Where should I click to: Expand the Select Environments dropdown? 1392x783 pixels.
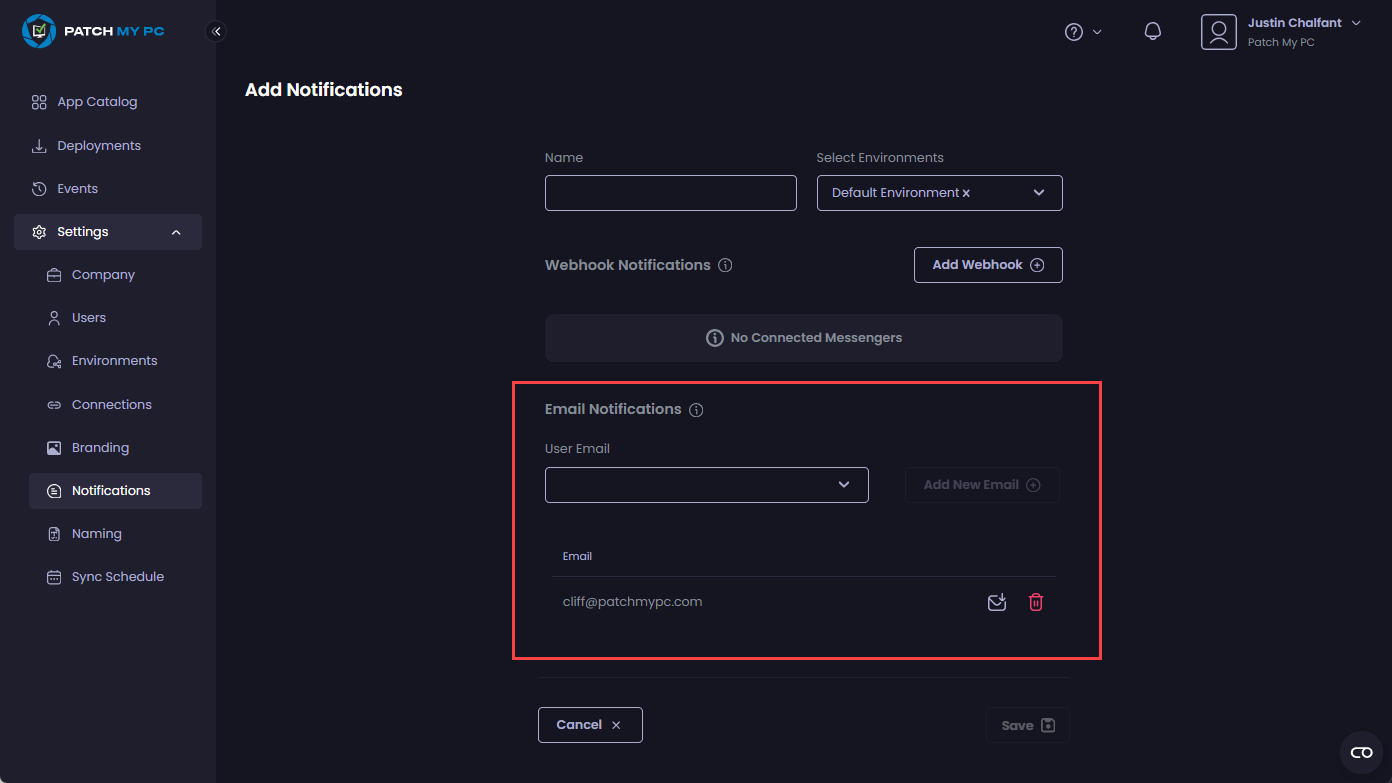[x=1039, y=193]
